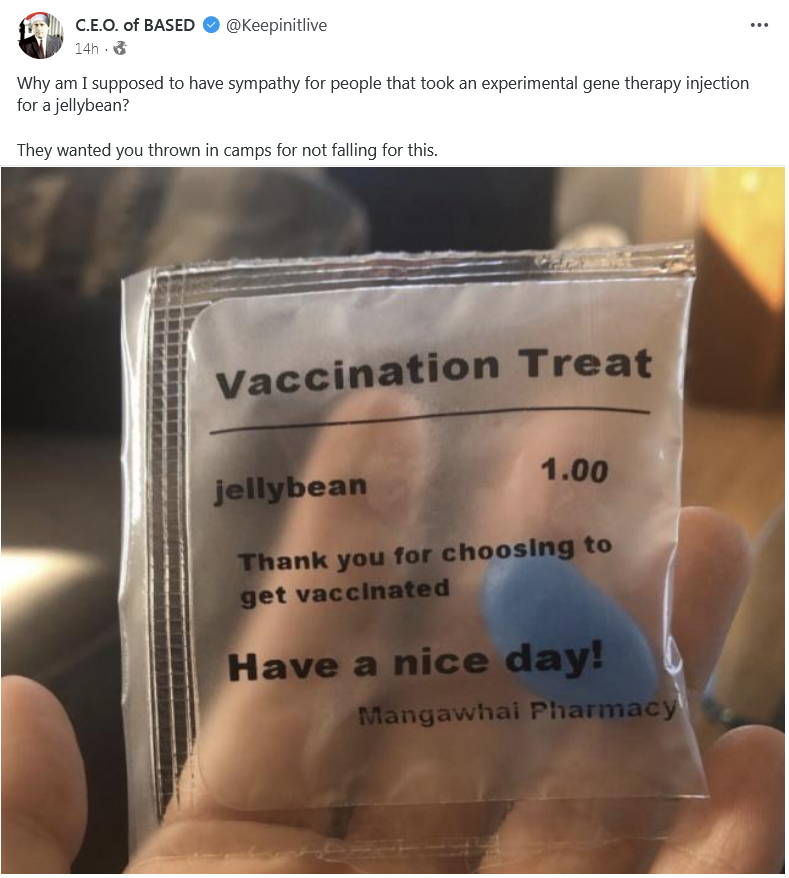Screen dimensions: 789x878
Task: Click the 'Vaccination Treat' heading in photo
Action: click(x=434, y=371)
